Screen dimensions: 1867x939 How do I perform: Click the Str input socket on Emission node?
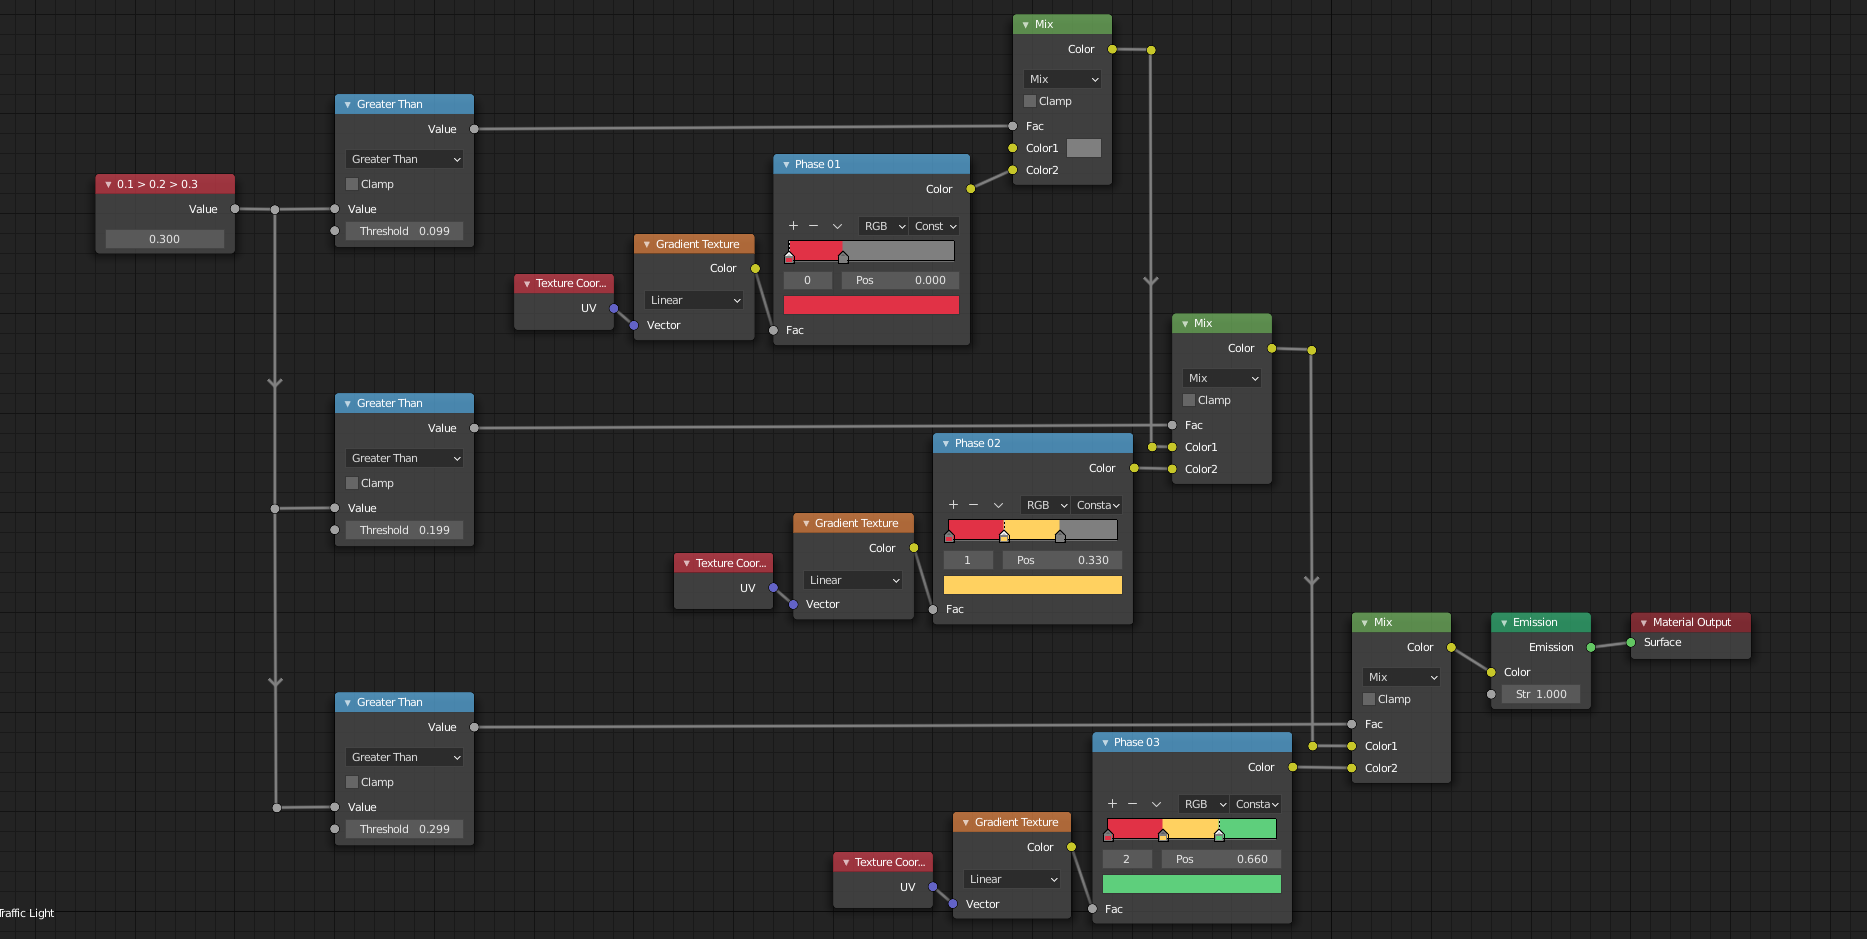point(1491,694)
